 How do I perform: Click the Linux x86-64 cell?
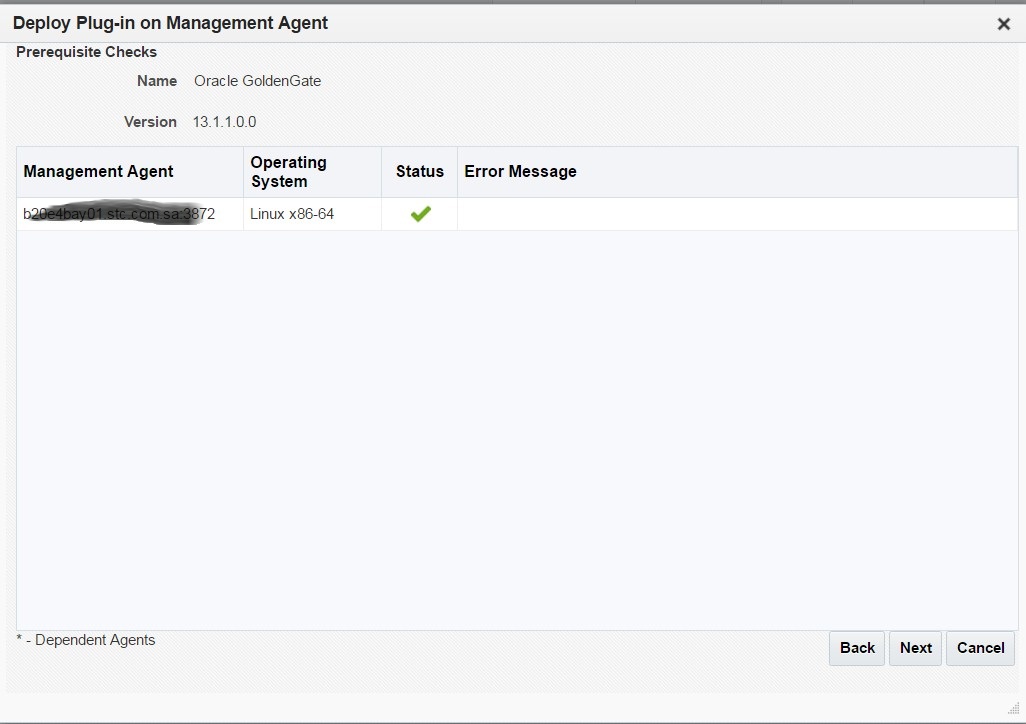(x=292, y=214)
